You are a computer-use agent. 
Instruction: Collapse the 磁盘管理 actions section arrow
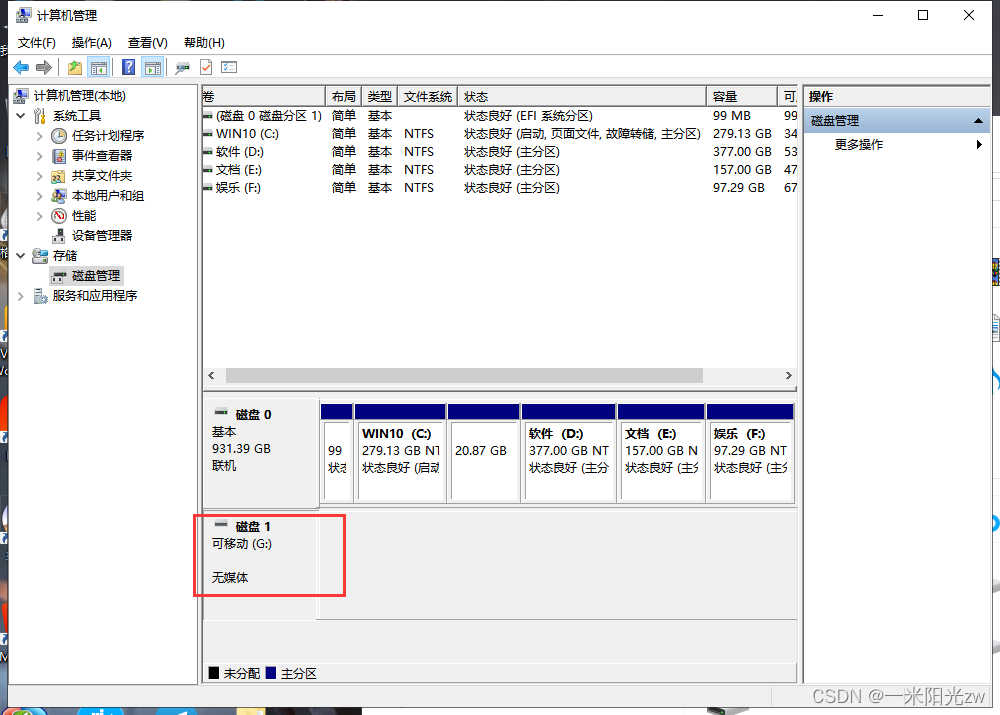[x=978, y=121]
